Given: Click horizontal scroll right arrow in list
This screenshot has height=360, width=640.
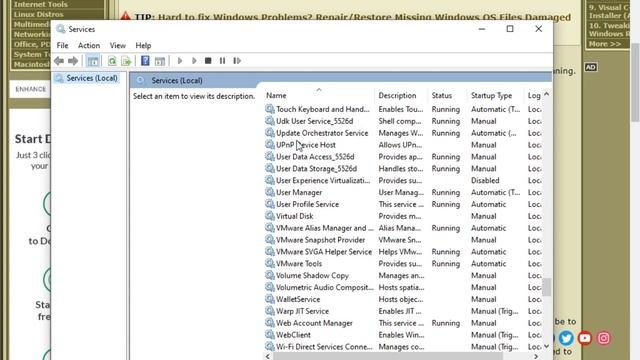Looking at the screenshot, I should coord(536,356).
